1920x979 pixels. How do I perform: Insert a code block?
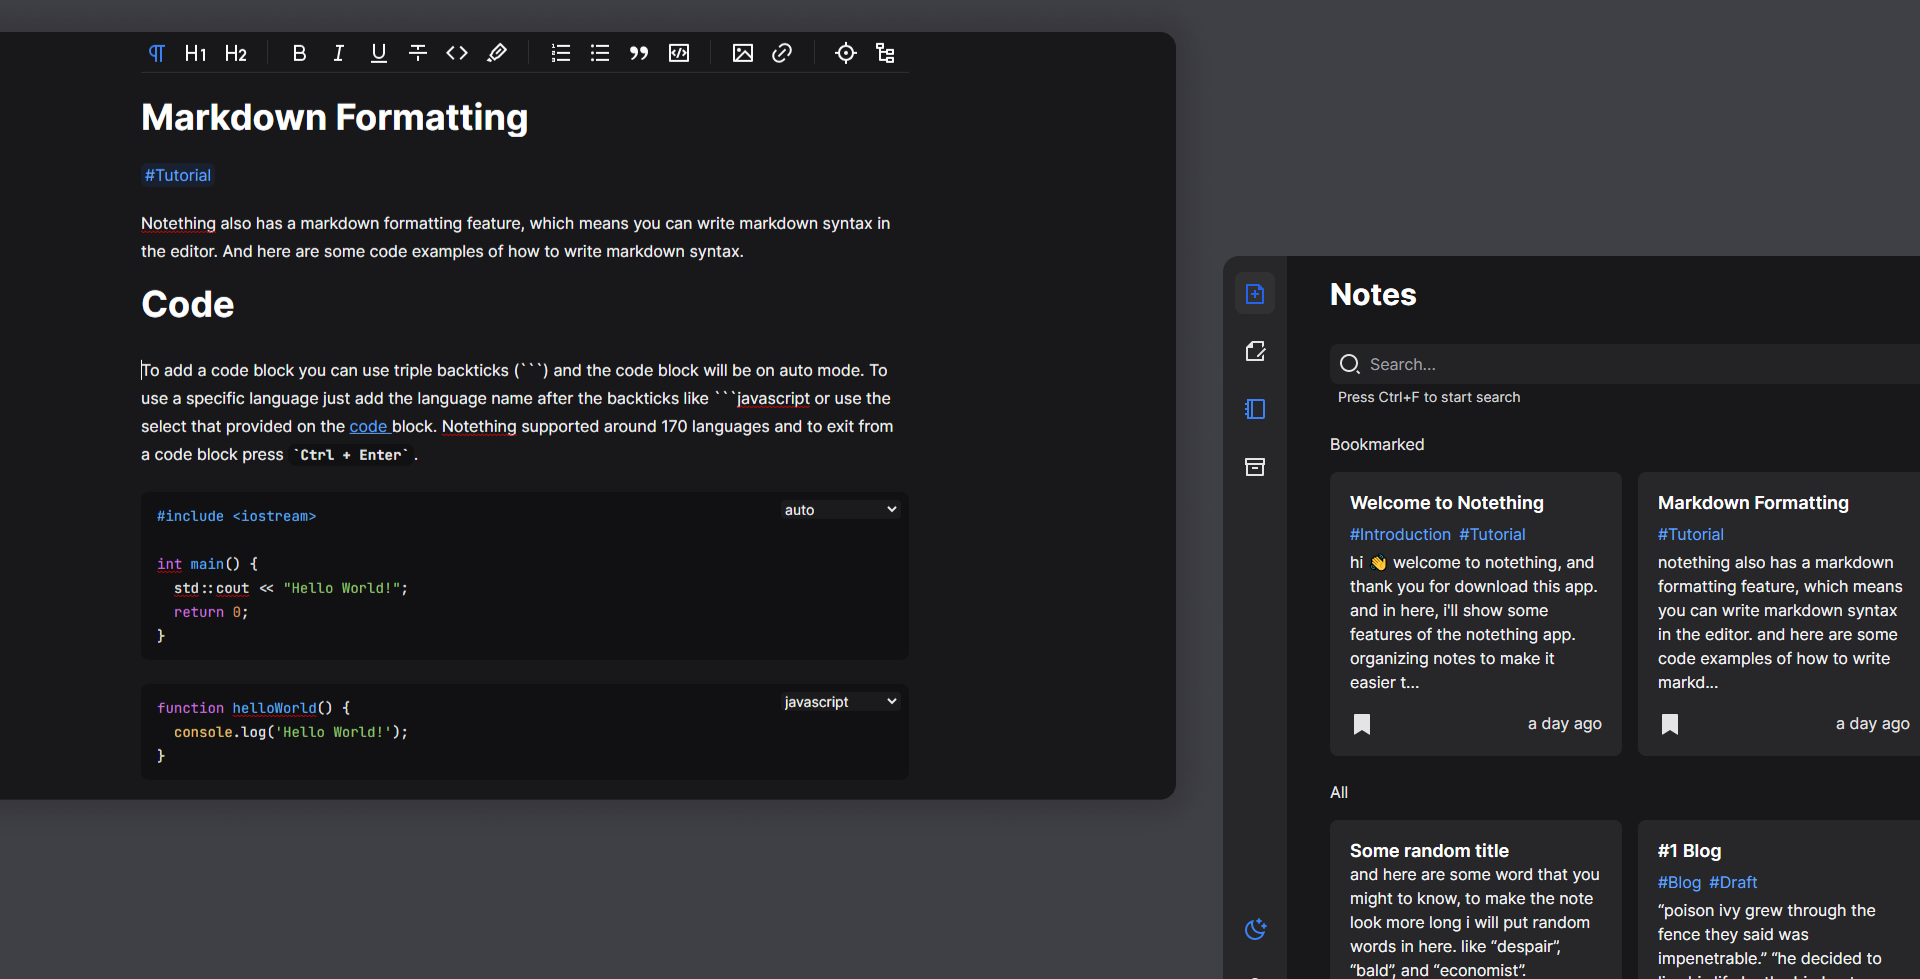click(679, 53)
